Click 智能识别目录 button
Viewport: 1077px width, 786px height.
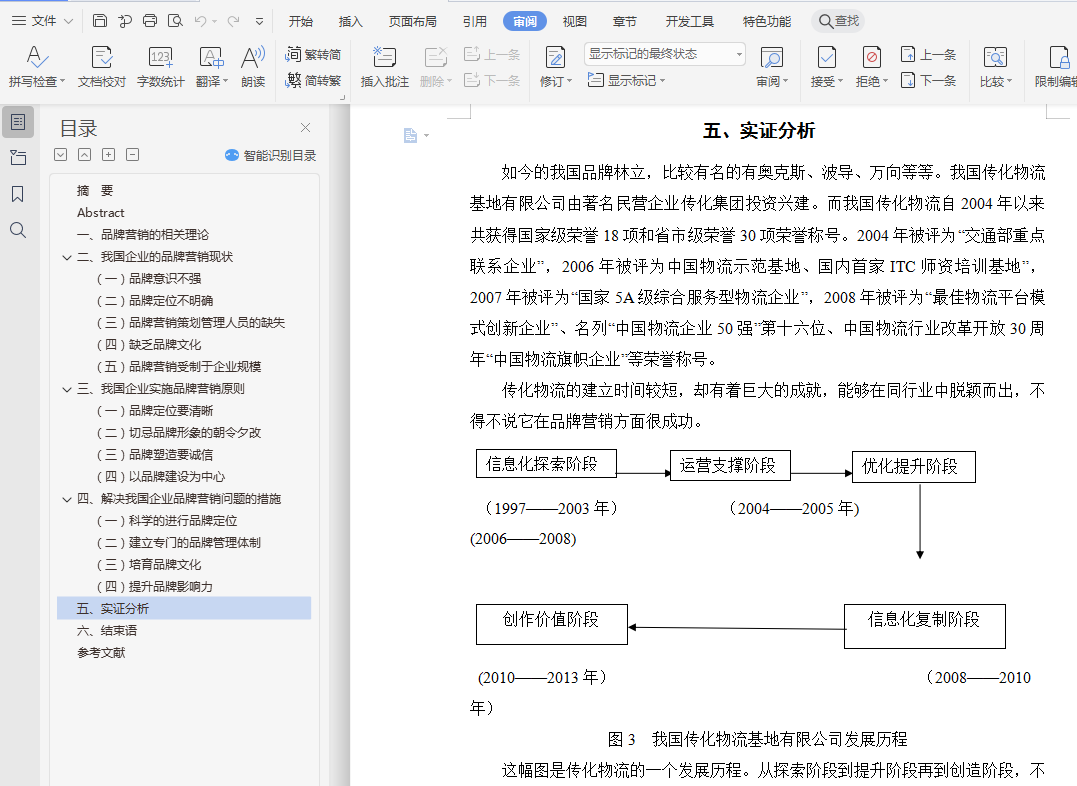point(271,155)
